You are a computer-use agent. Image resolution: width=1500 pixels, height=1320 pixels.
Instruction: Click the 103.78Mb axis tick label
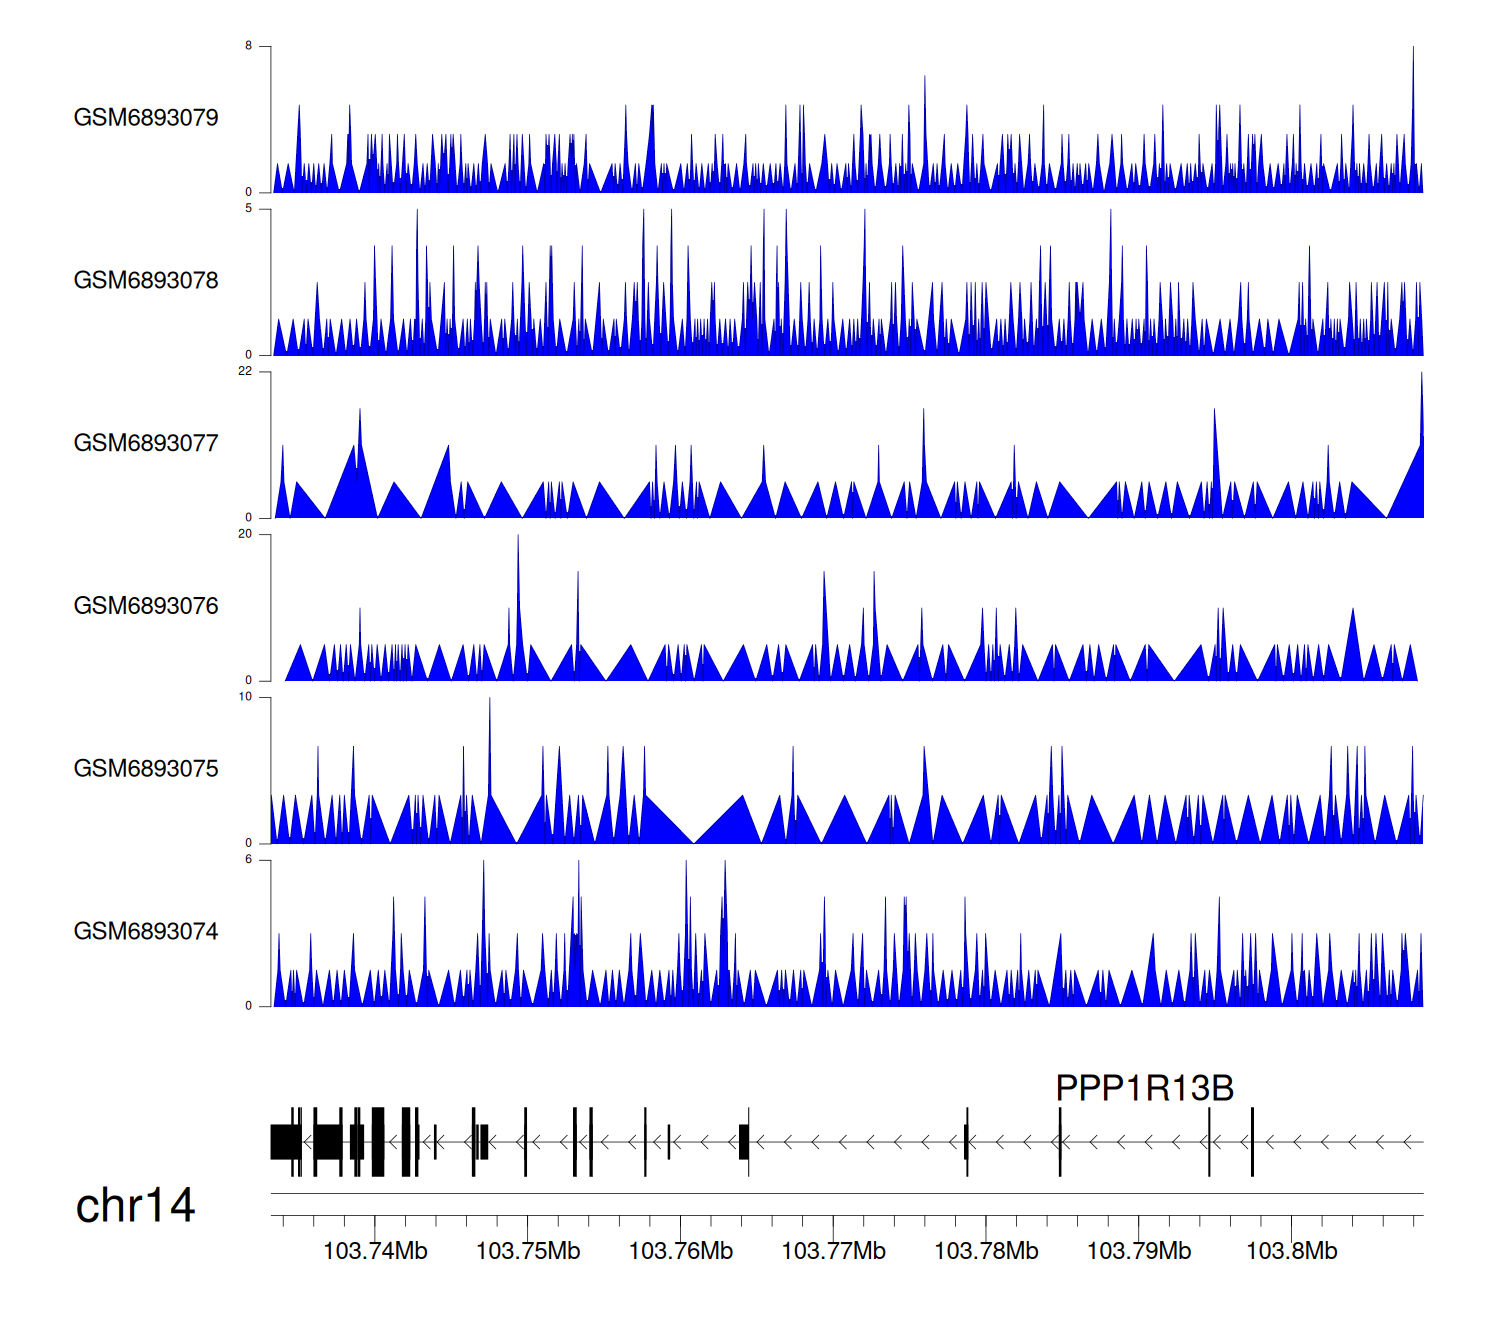pos(986,1251)
